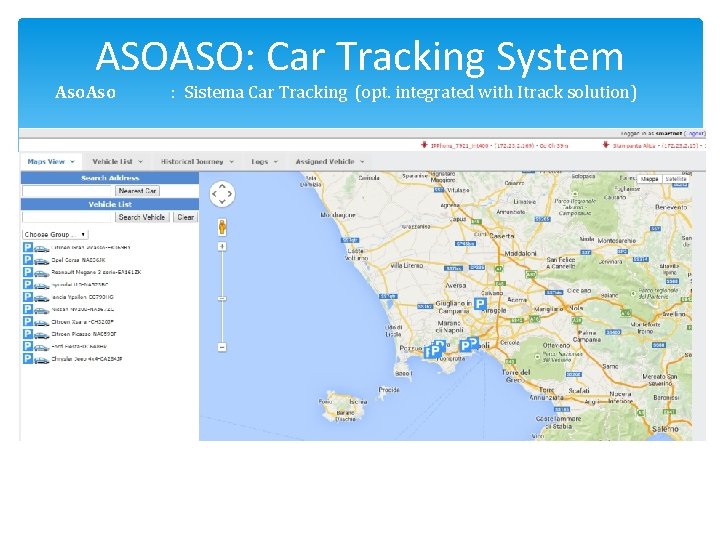Click red down arrow beside IPPhone_7921 alert
720x540 pixels.
tap(424, 145)
